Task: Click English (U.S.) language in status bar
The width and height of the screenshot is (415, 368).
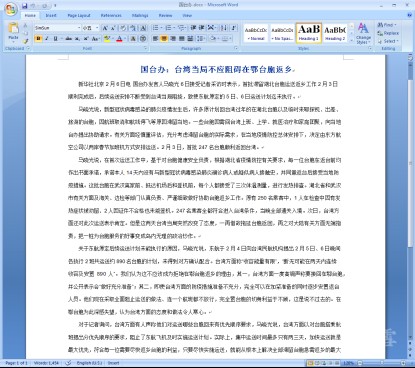Action: 89,363
